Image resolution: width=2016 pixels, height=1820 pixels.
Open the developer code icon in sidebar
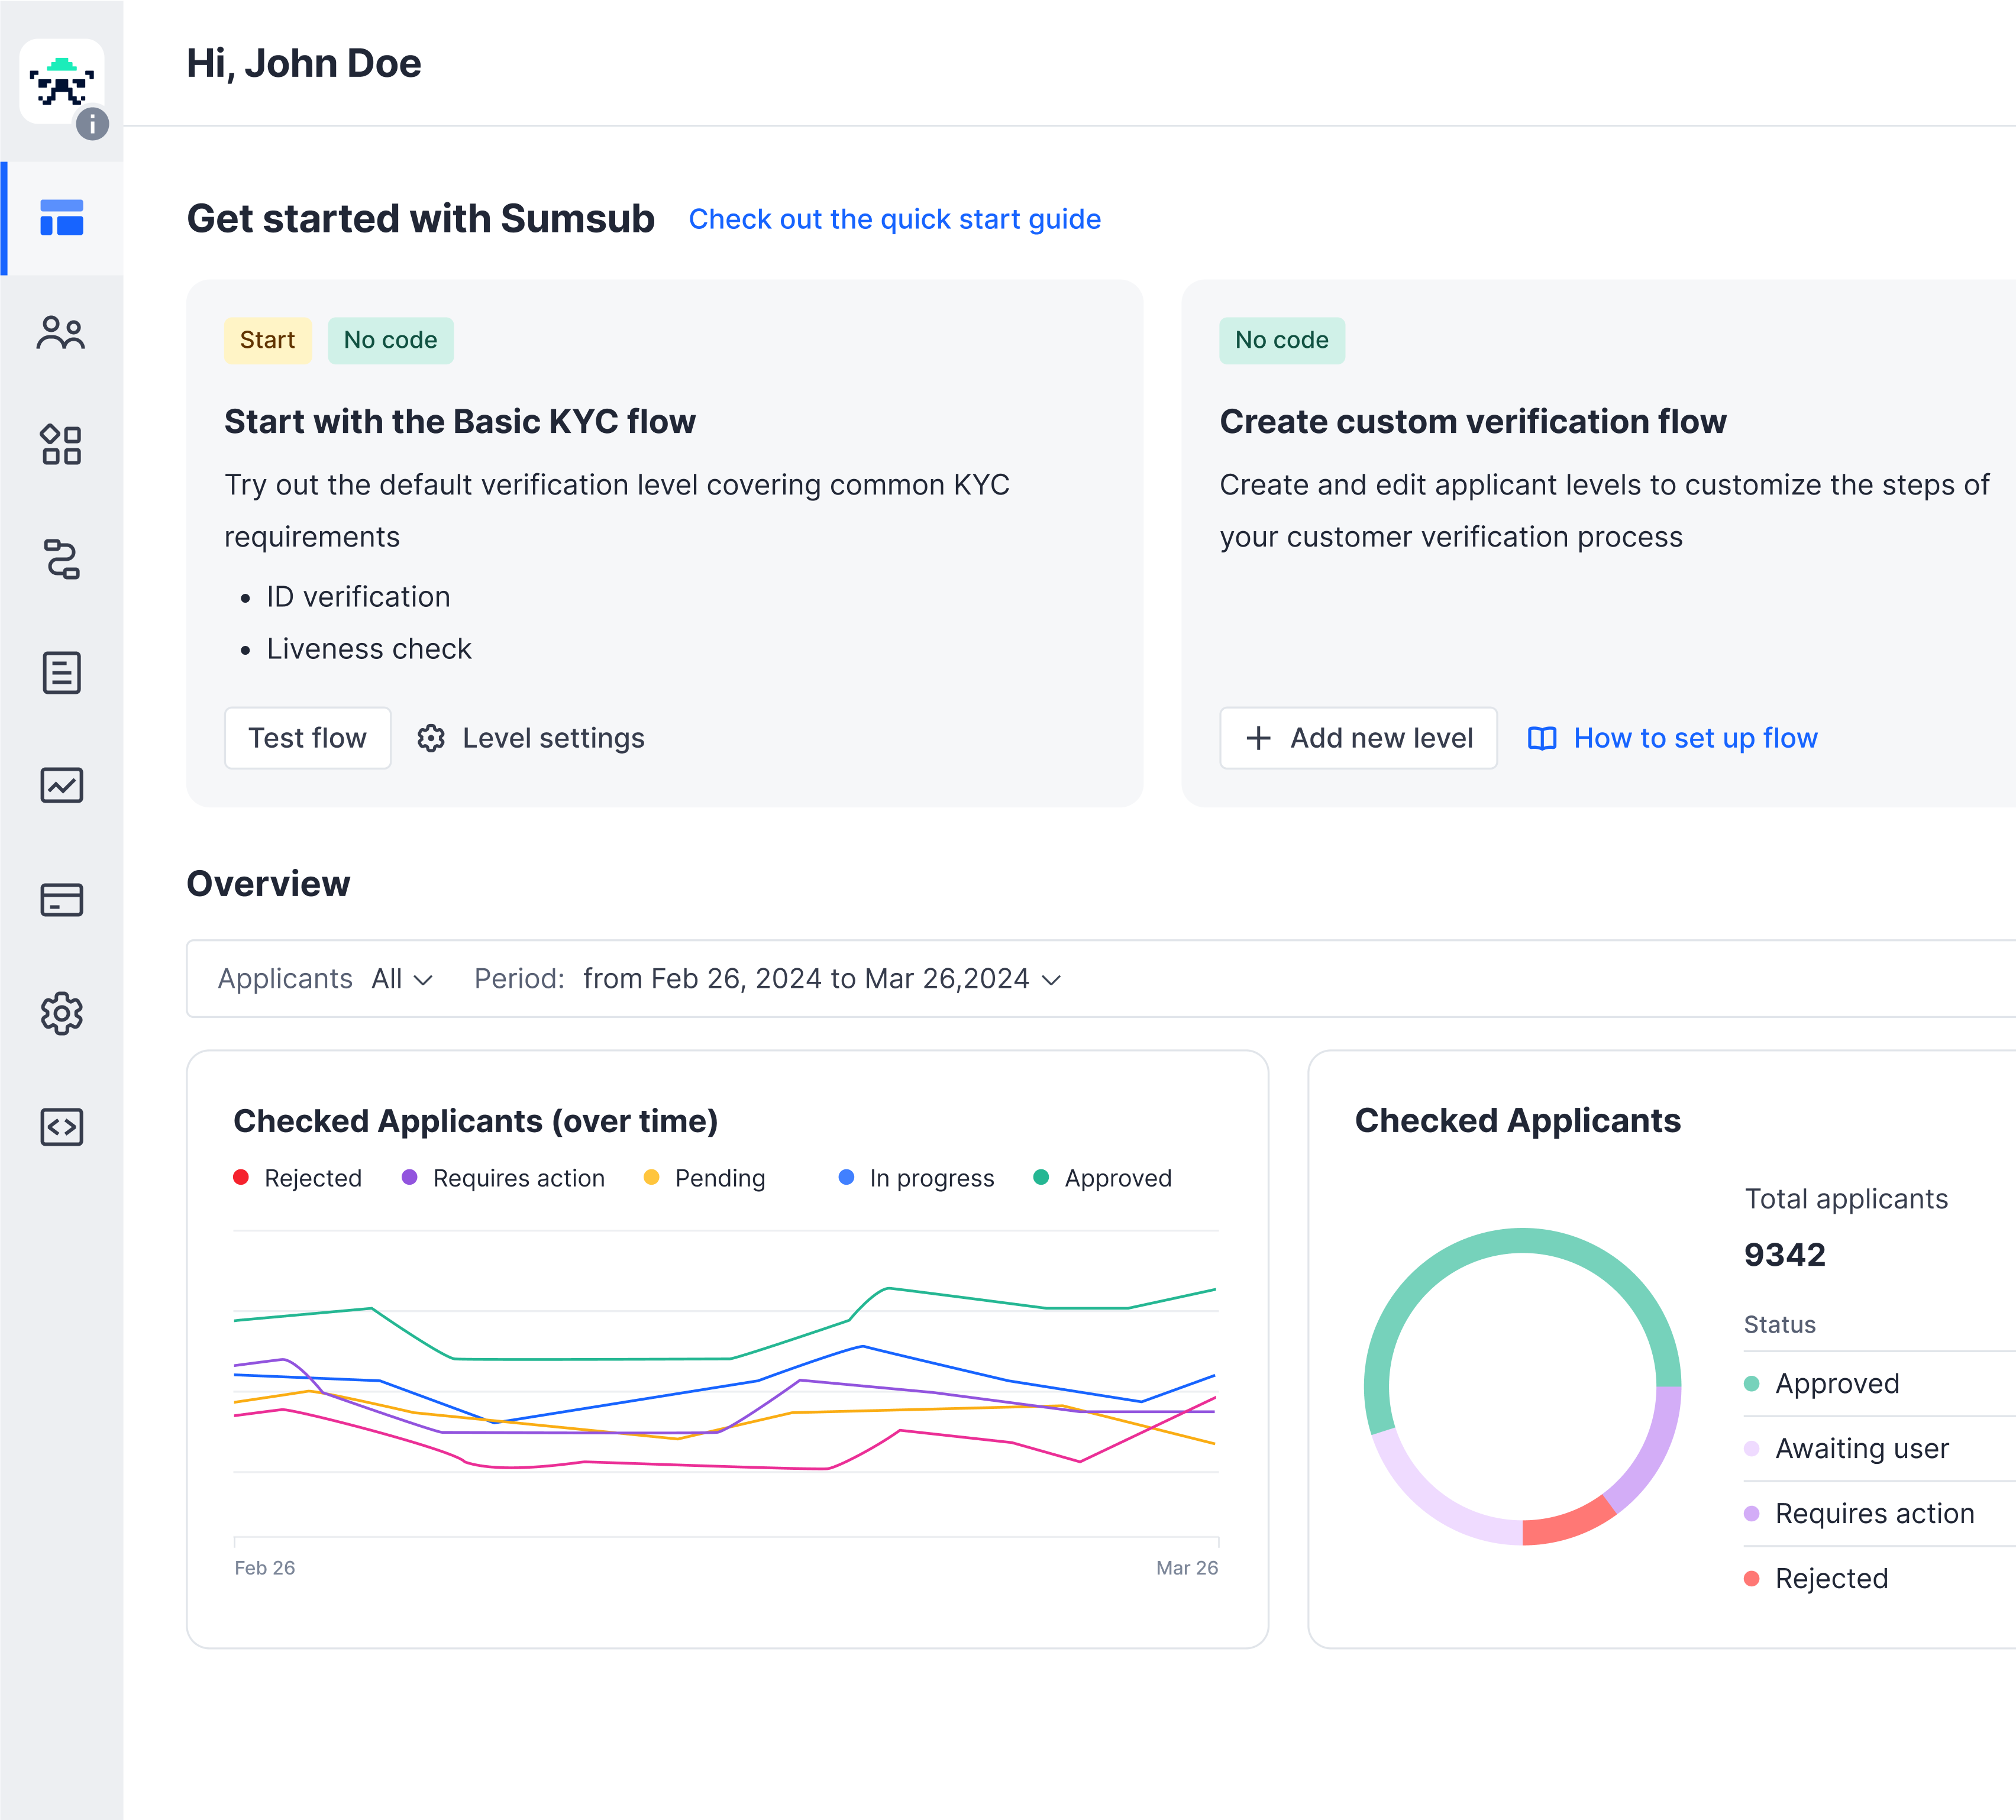point(62,1127)
